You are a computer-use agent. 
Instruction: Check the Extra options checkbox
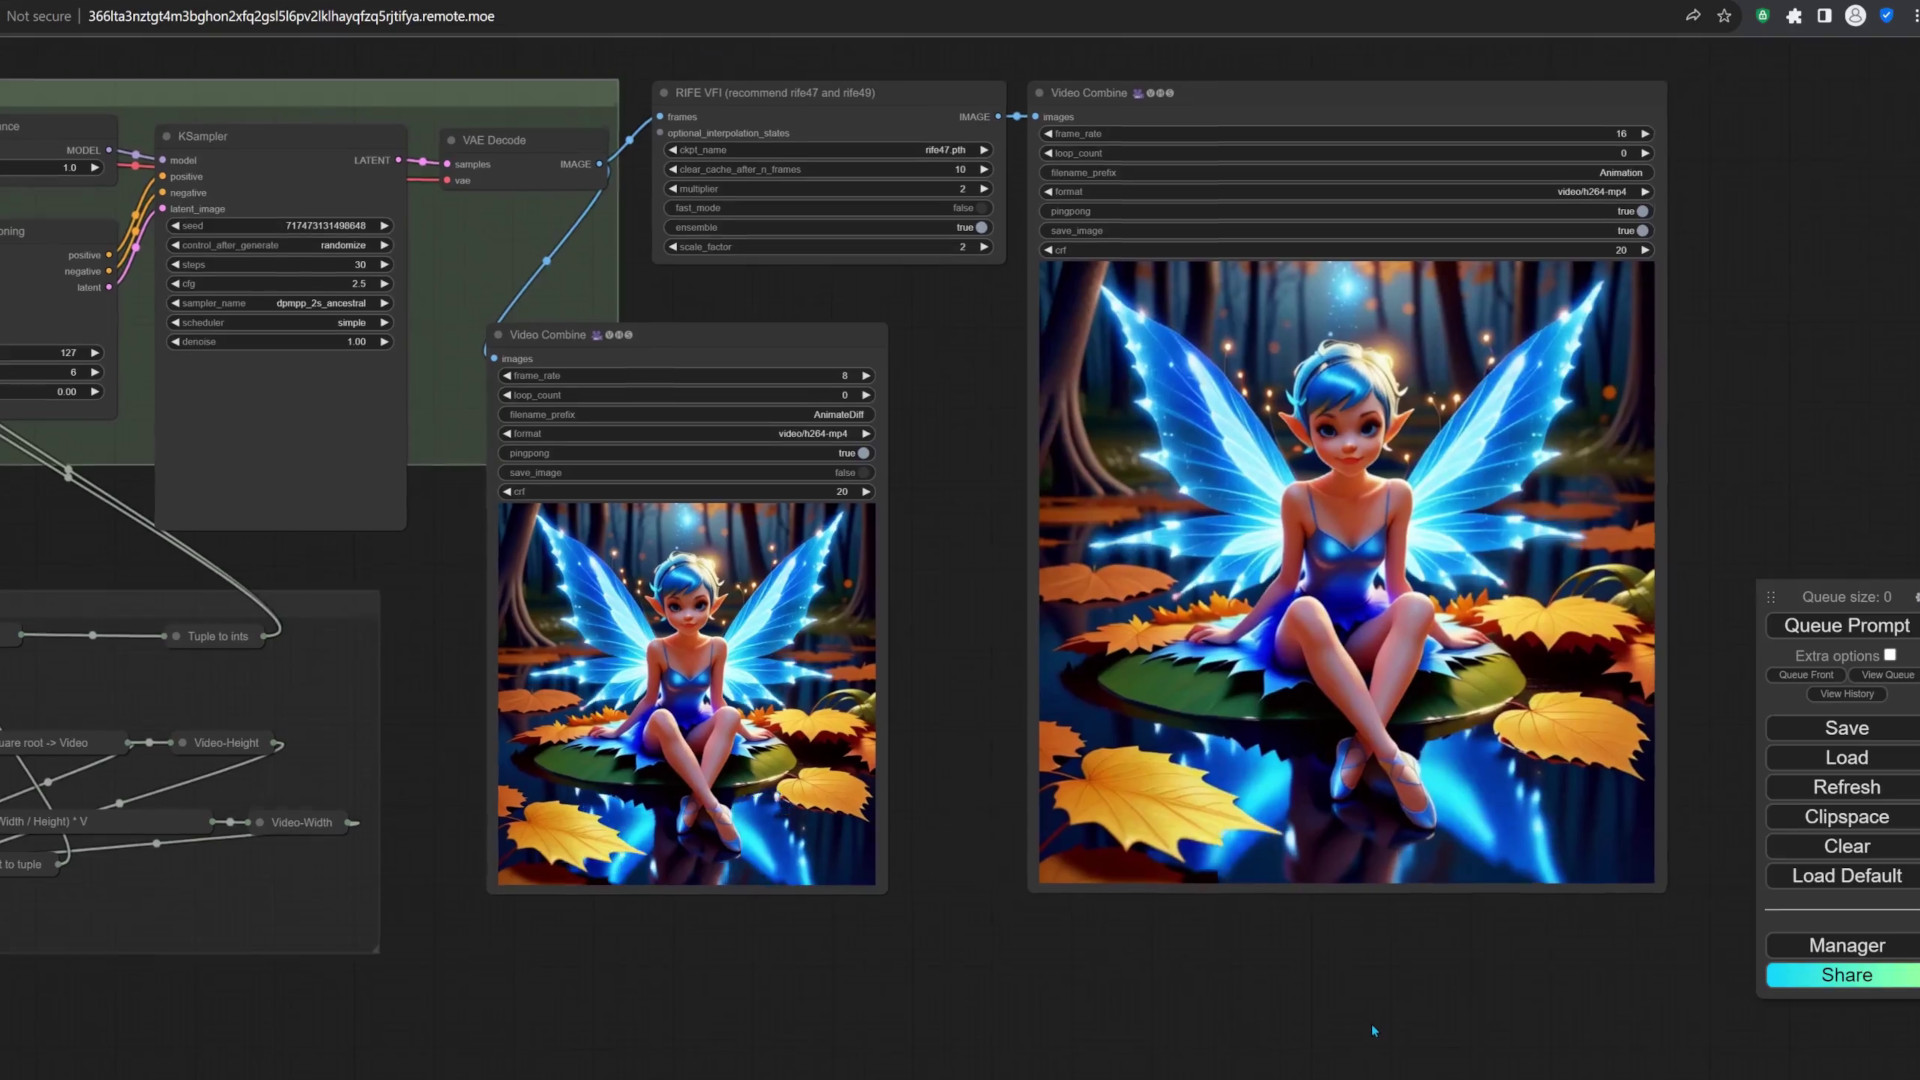point(1890,655)
